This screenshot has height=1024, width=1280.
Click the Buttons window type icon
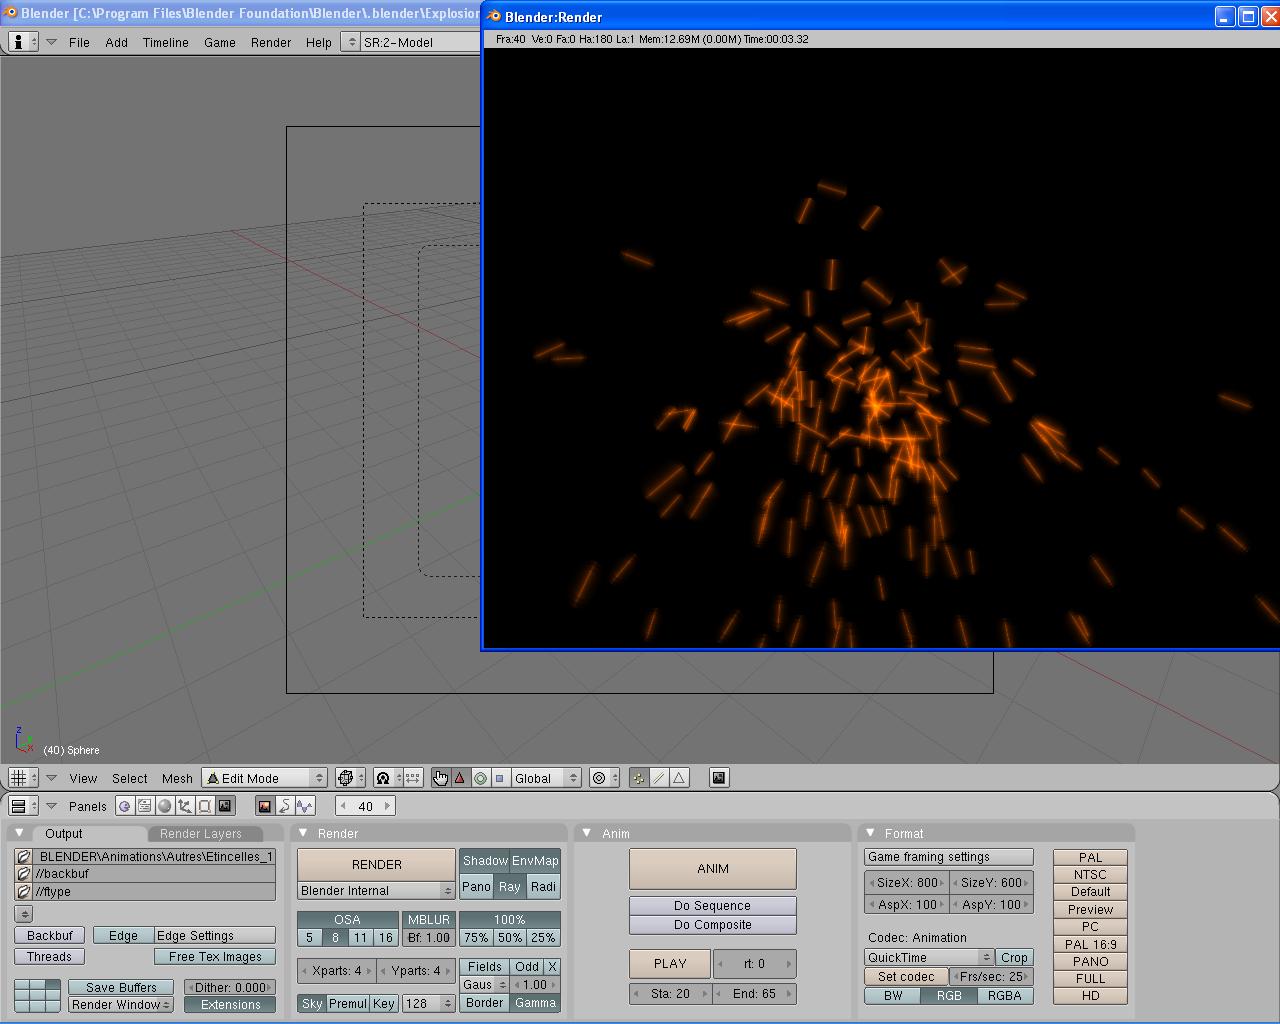pyautogui.click(x=22, y=806)
